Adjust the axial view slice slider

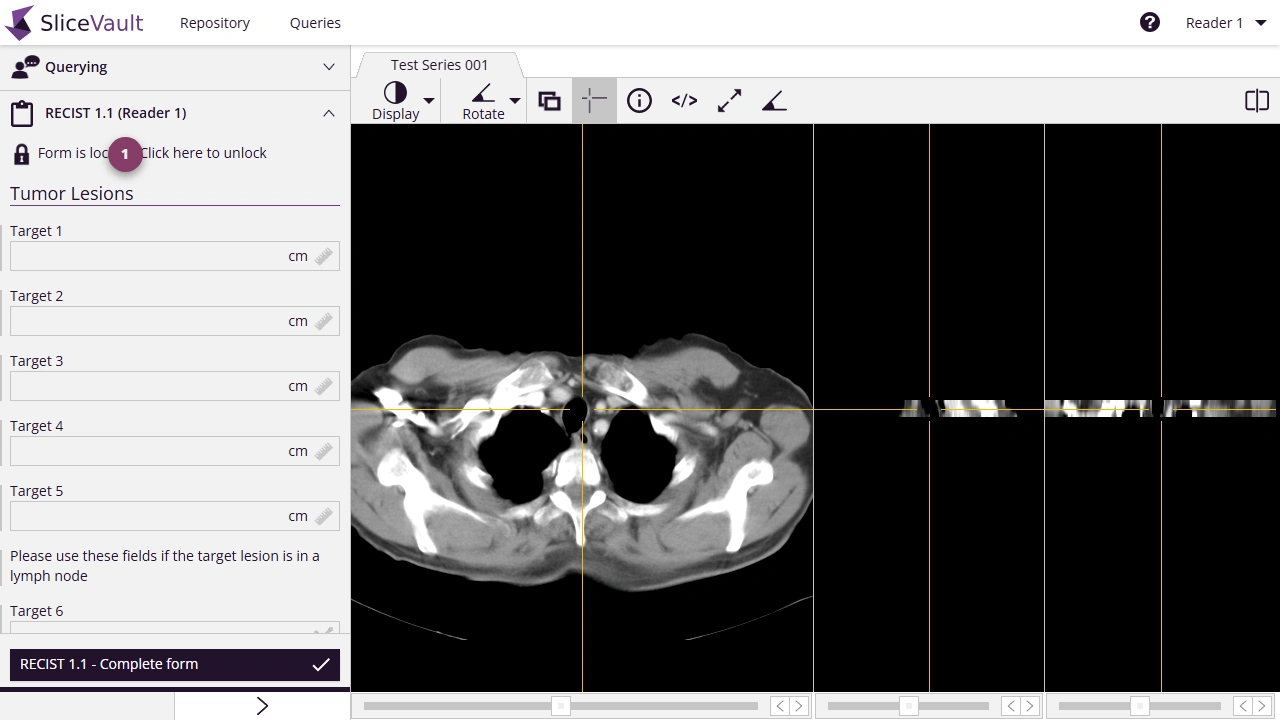pos(561,706)
